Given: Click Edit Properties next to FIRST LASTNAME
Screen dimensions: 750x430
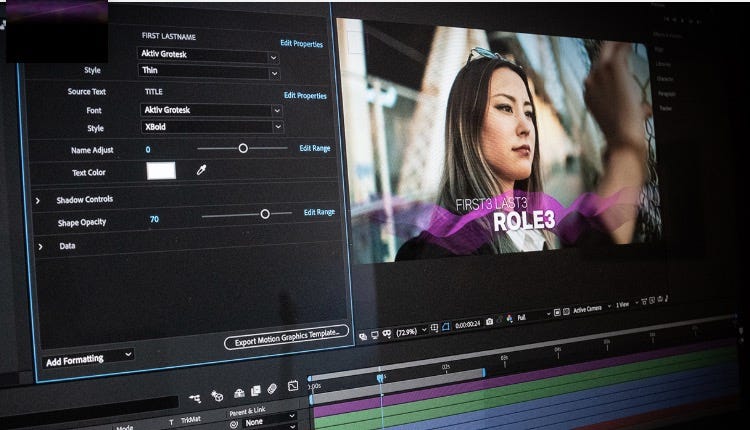Looking at the screenshot, I should (x=301, y=44).
